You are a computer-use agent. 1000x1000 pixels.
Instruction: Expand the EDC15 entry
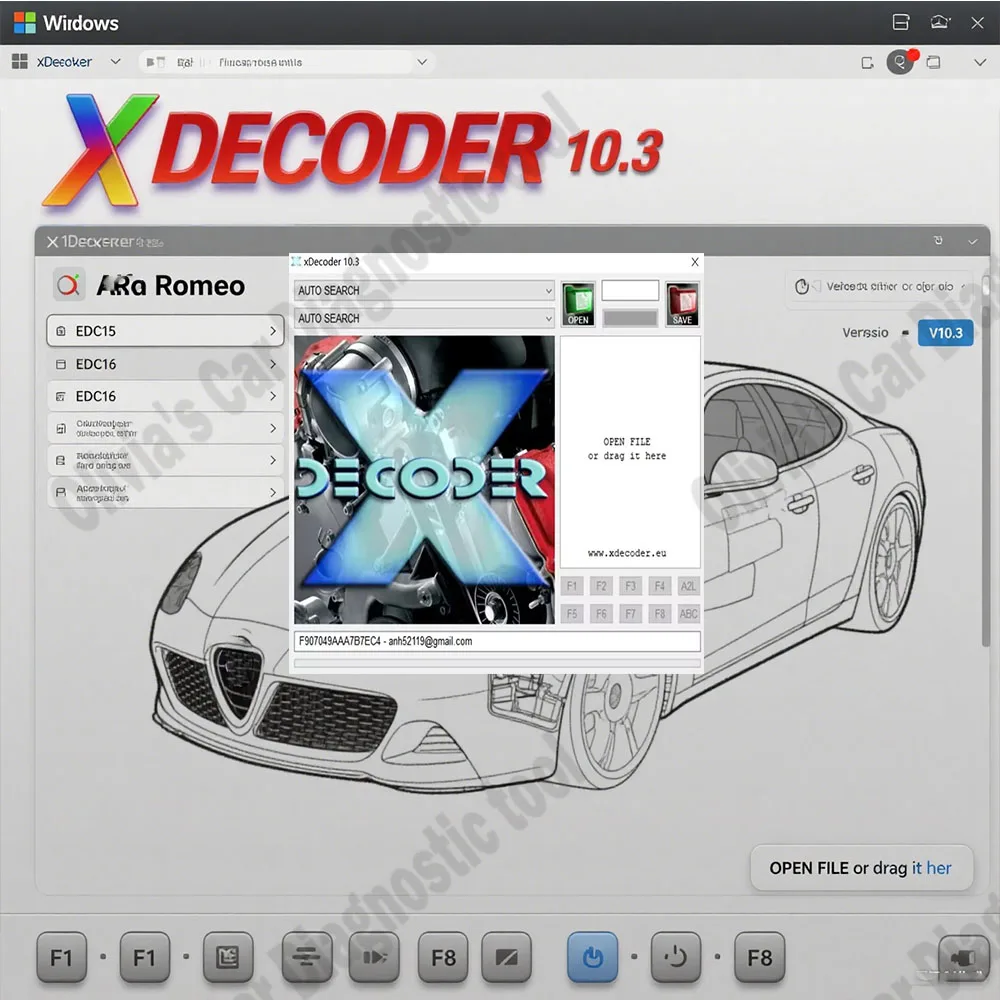tap(165, 331)
